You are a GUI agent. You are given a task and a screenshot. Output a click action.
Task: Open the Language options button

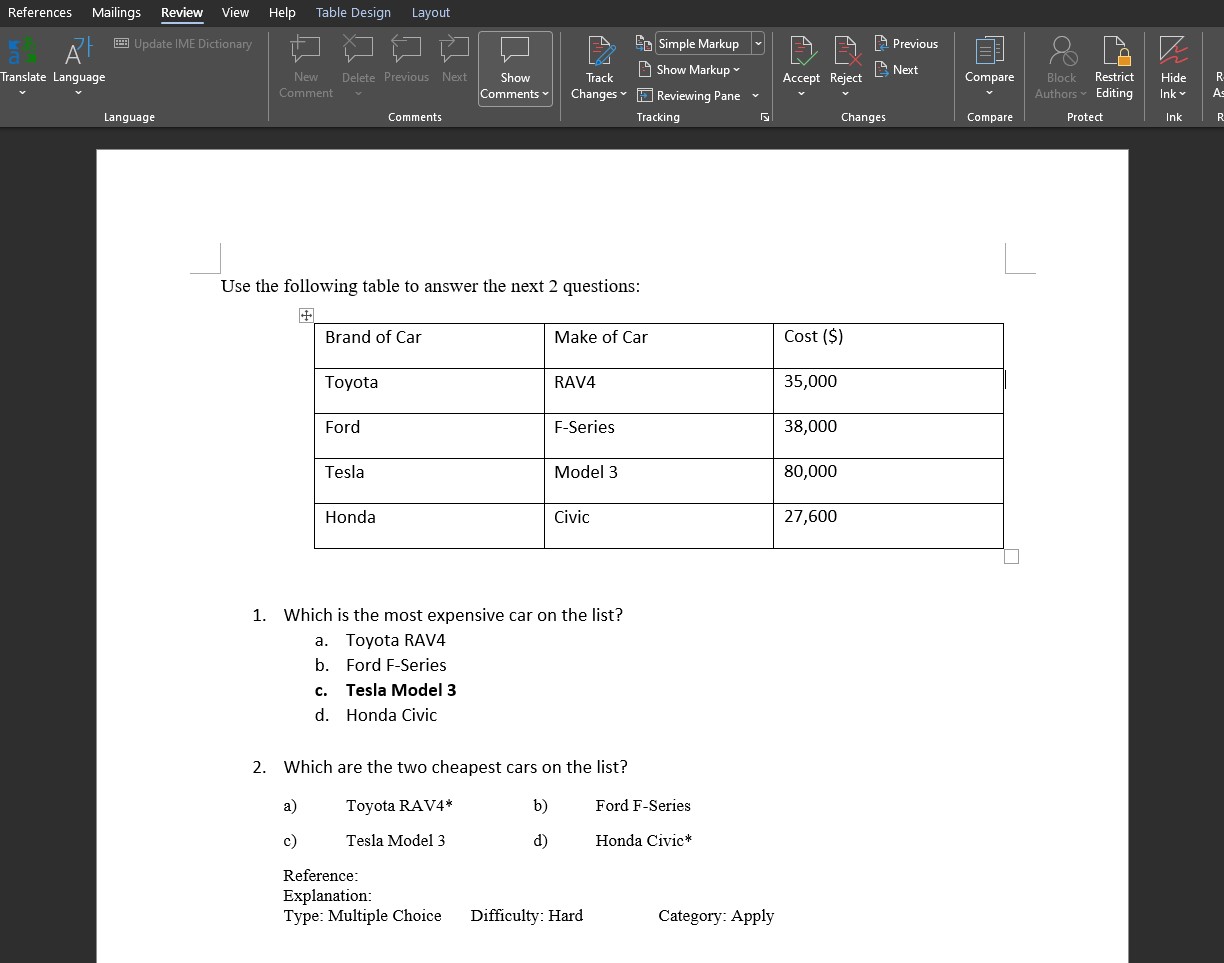(x=79, y=66)
